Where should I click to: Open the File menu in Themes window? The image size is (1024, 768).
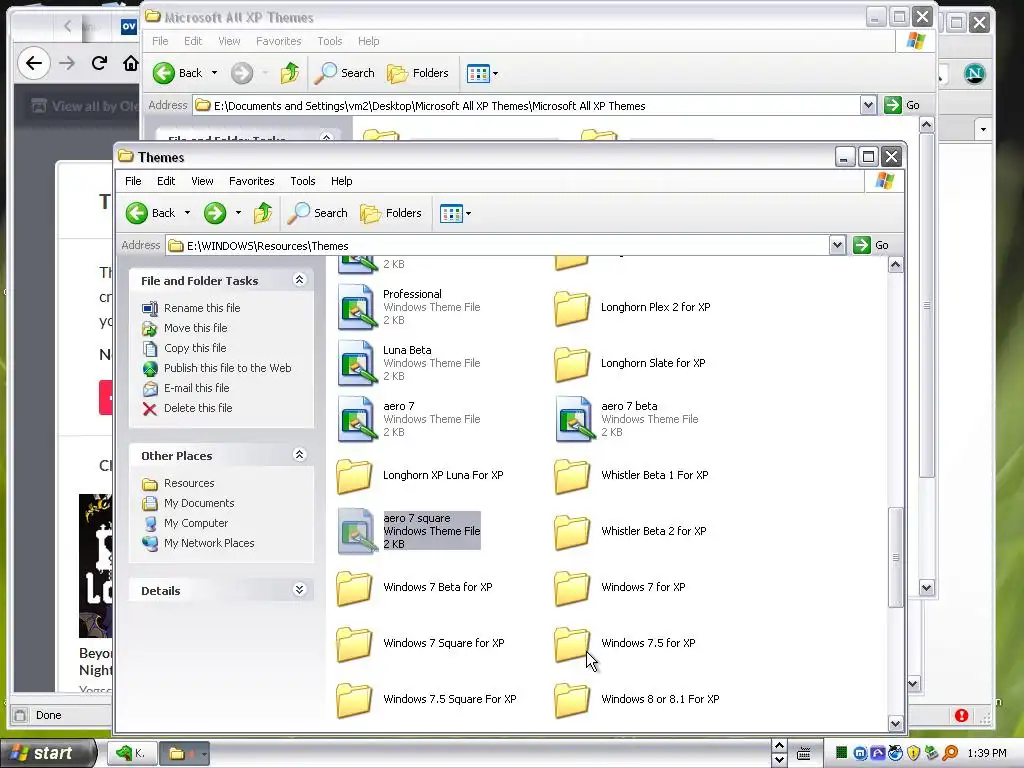(133, 181)
